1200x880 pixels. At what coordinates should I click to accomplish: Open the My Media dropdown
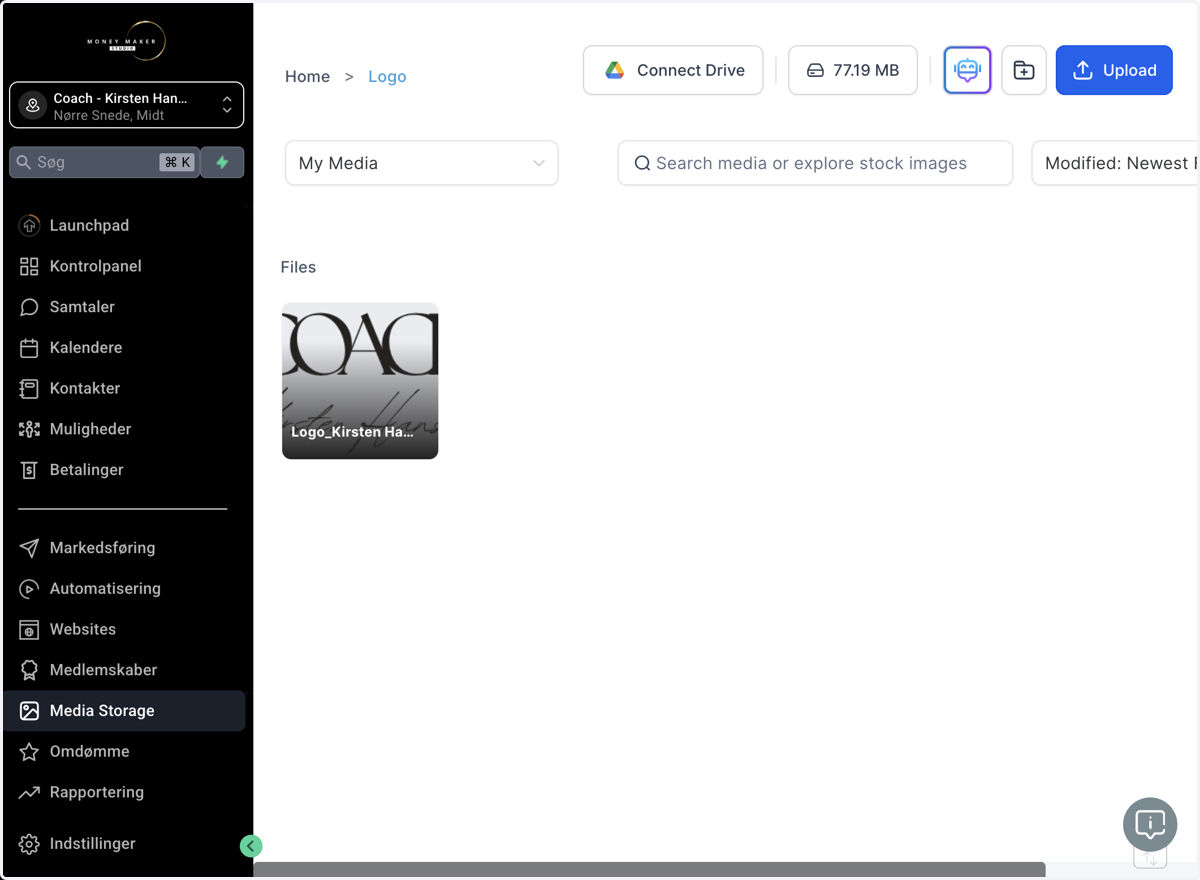coord(422,163)
